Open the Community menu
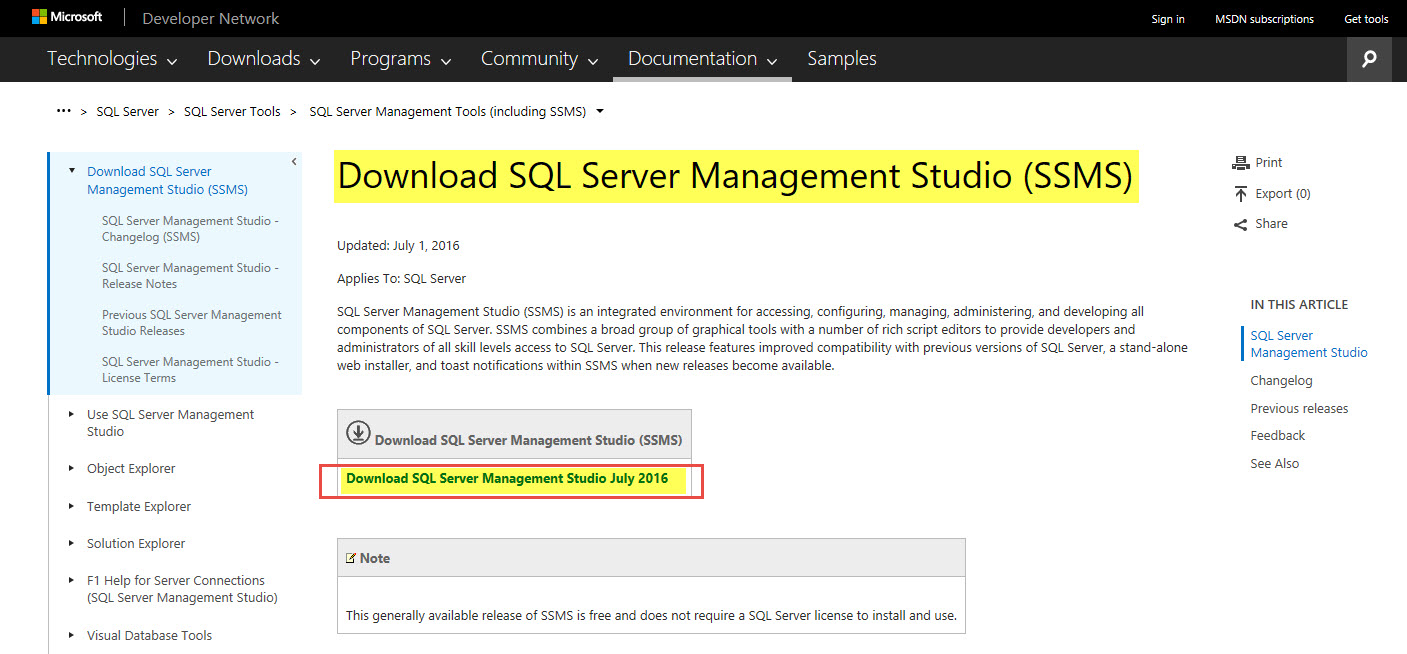 click(540, 59)
